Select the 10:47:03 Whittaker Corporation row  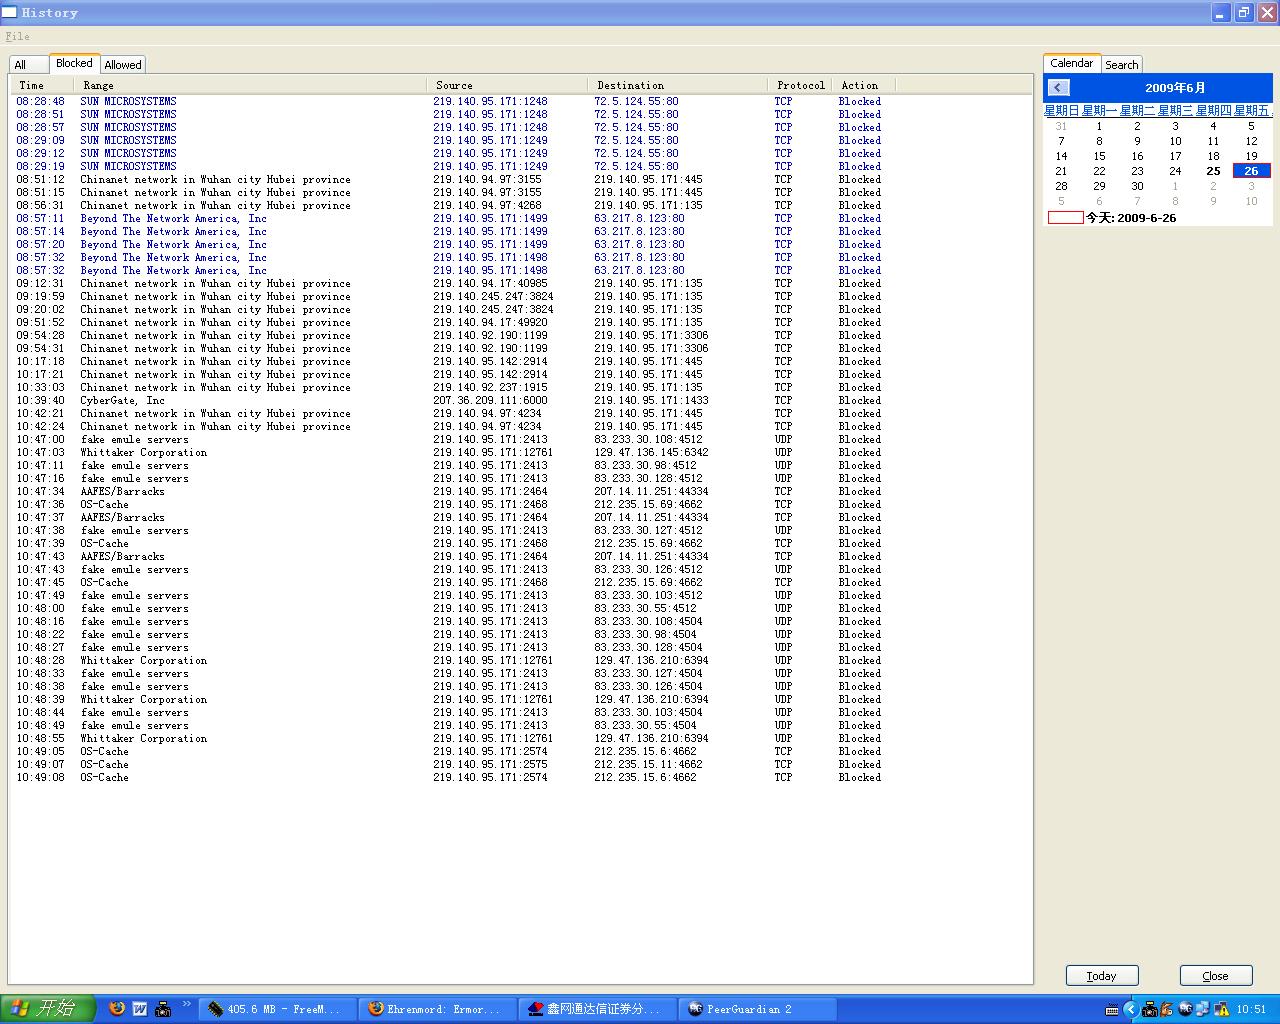tap(520, 452)
